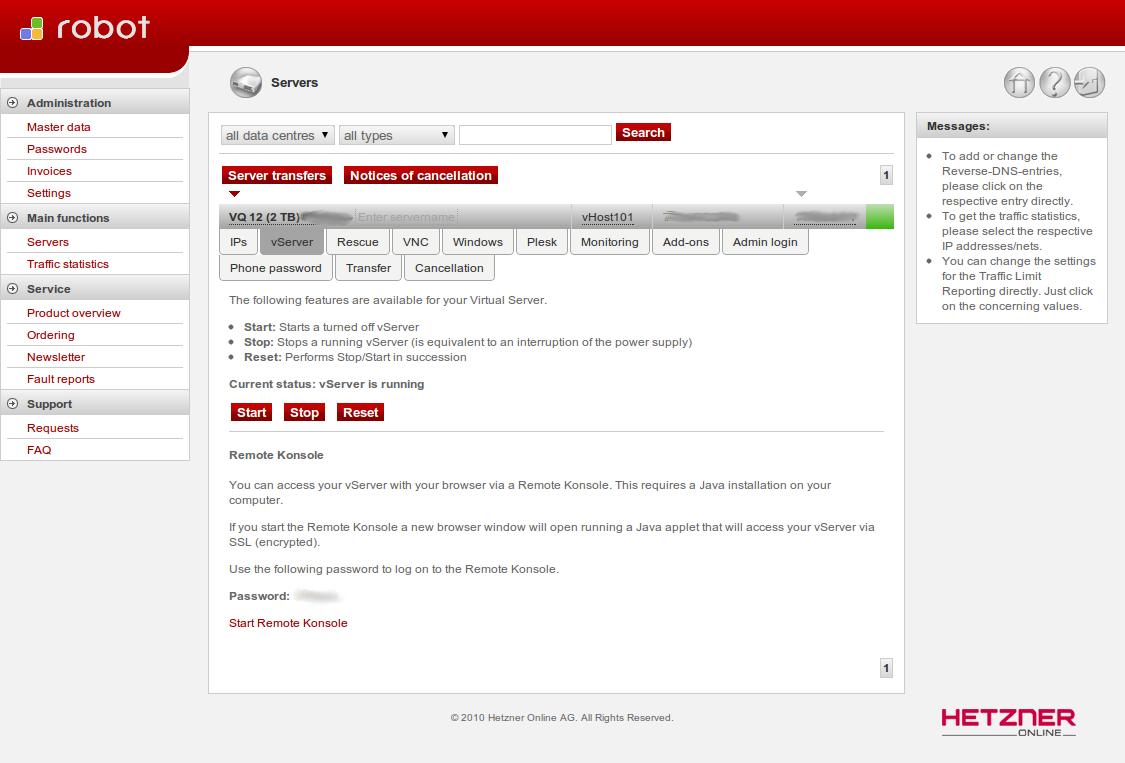Viewport: 1125px width, 763px height.
Task: Open Ordering in sidebar
Action: pos(51,335)
